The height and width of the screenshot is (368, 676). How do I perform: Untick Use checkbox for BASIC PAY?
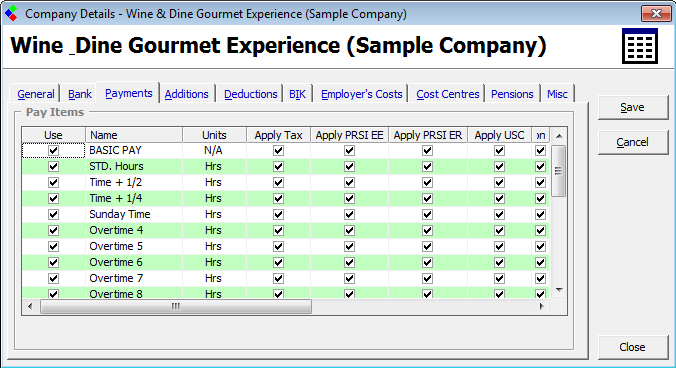(53, 150)
